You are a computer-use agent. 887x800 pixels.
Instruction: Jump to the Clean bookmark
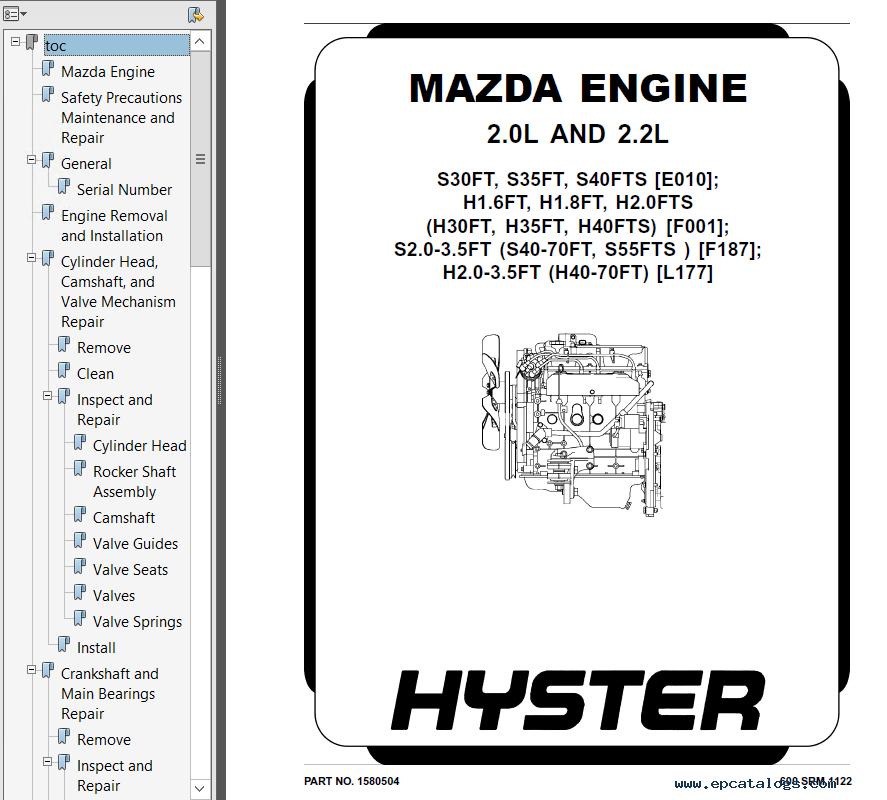click(x=95, y=373)
